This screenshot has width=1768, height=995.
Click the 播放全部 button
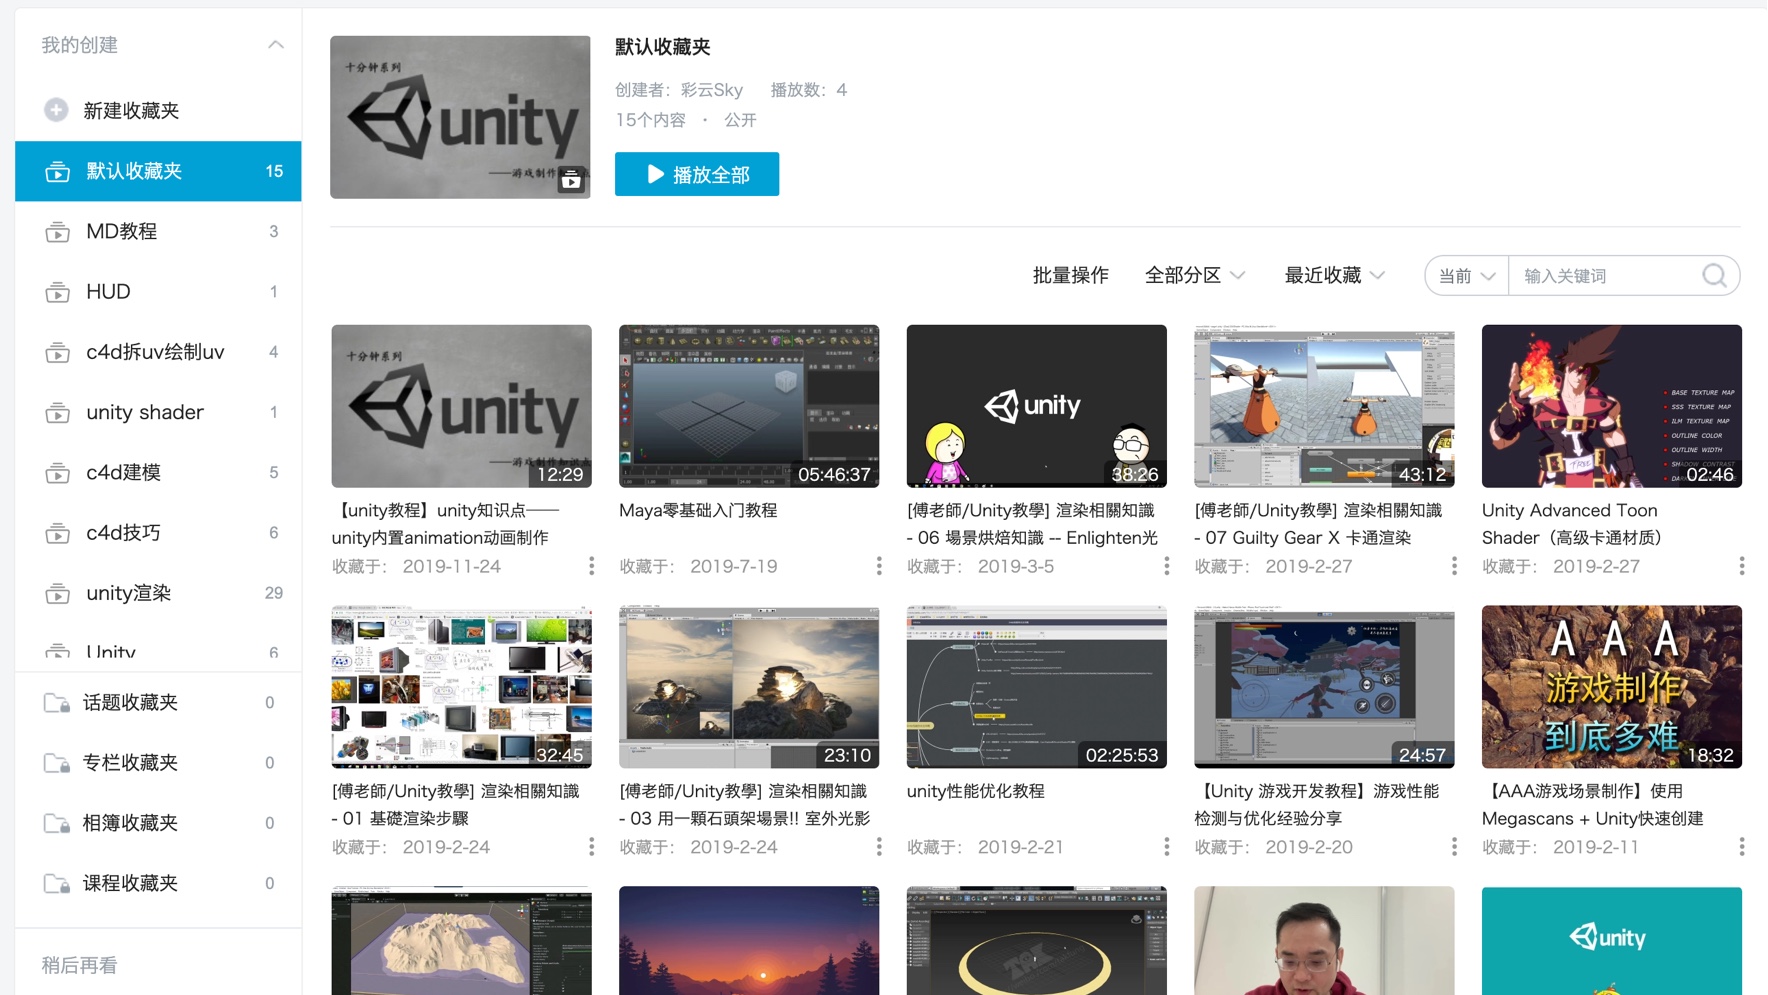pos(697,174)
